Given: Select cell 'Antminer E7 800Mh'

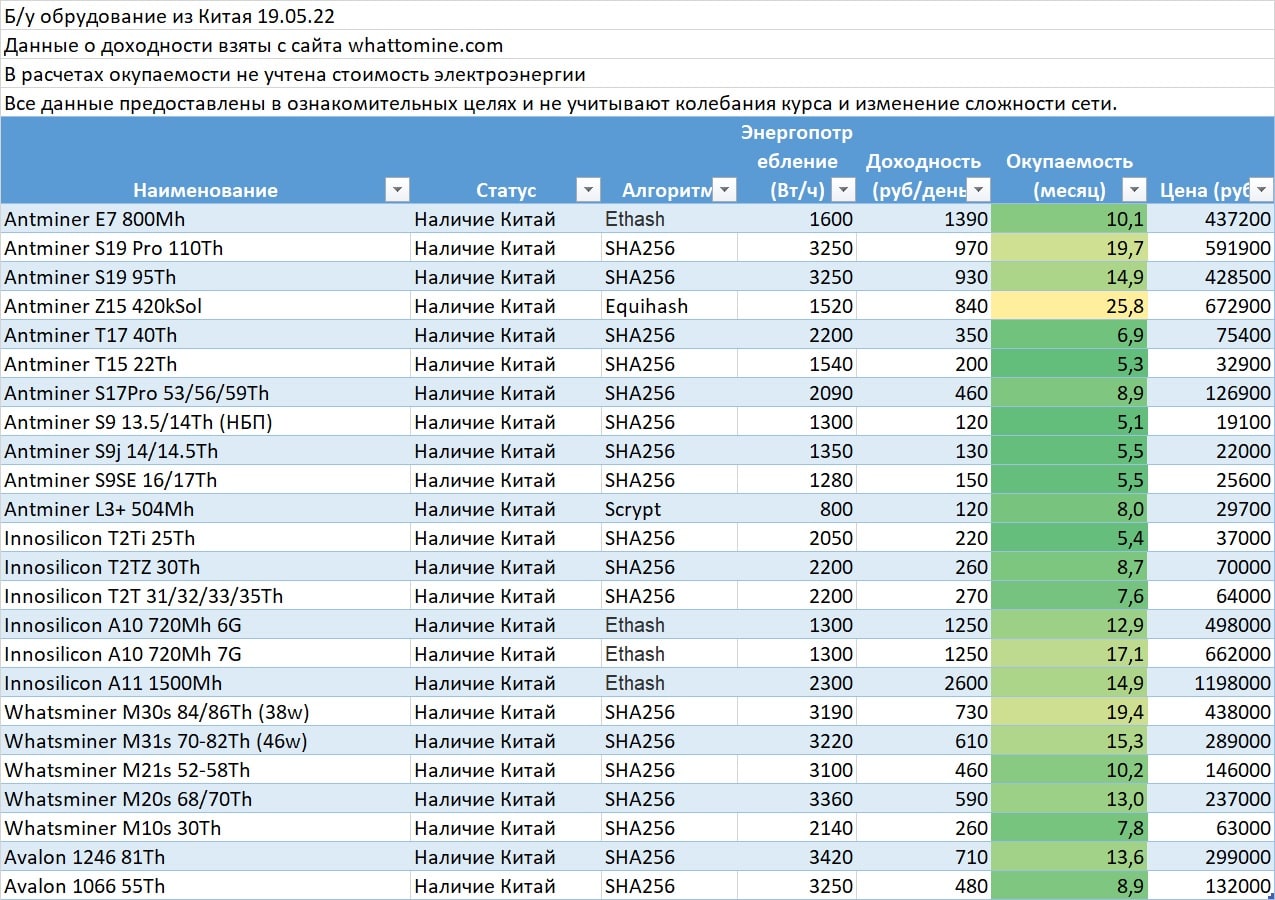Looking at the screenshot, I should pos(205,219).
